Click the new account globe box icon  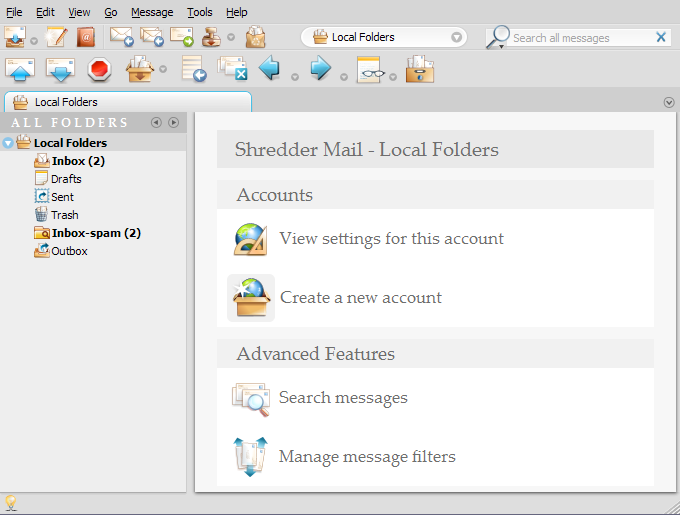pyautogui.click(x=251, y=298)
